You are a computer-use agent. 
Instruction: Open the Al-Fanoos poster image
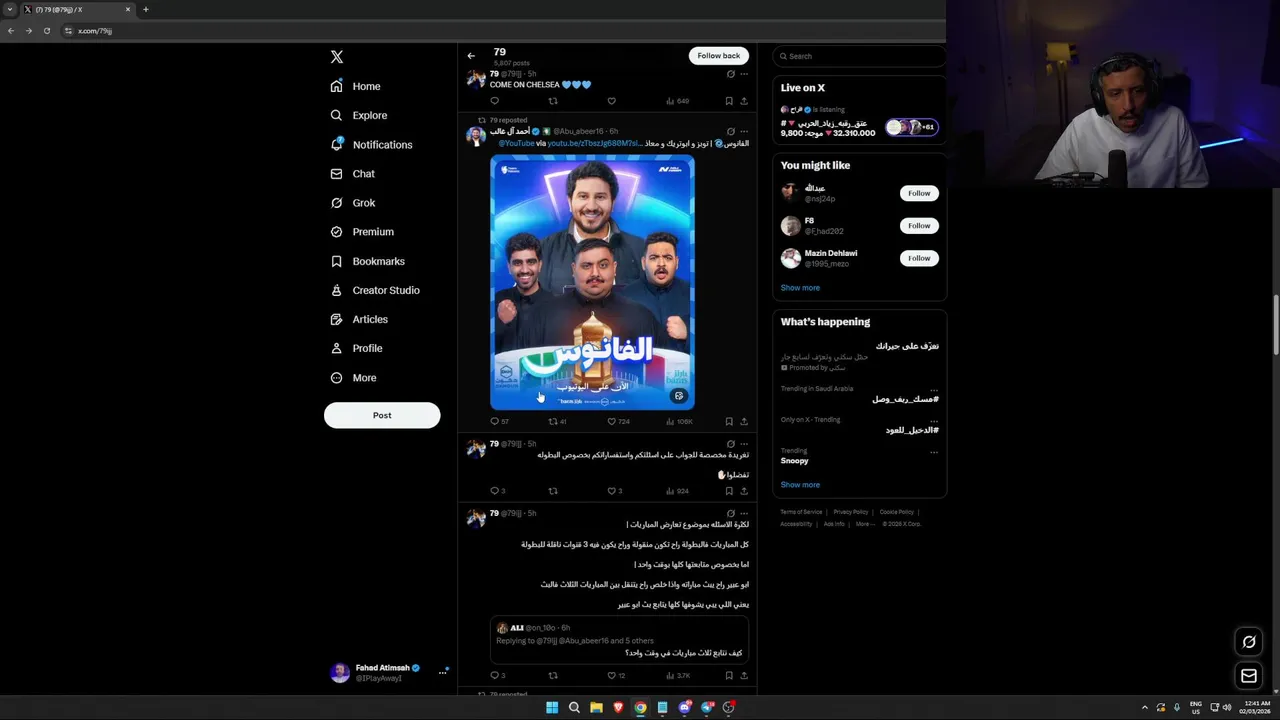tap(592, 282)
